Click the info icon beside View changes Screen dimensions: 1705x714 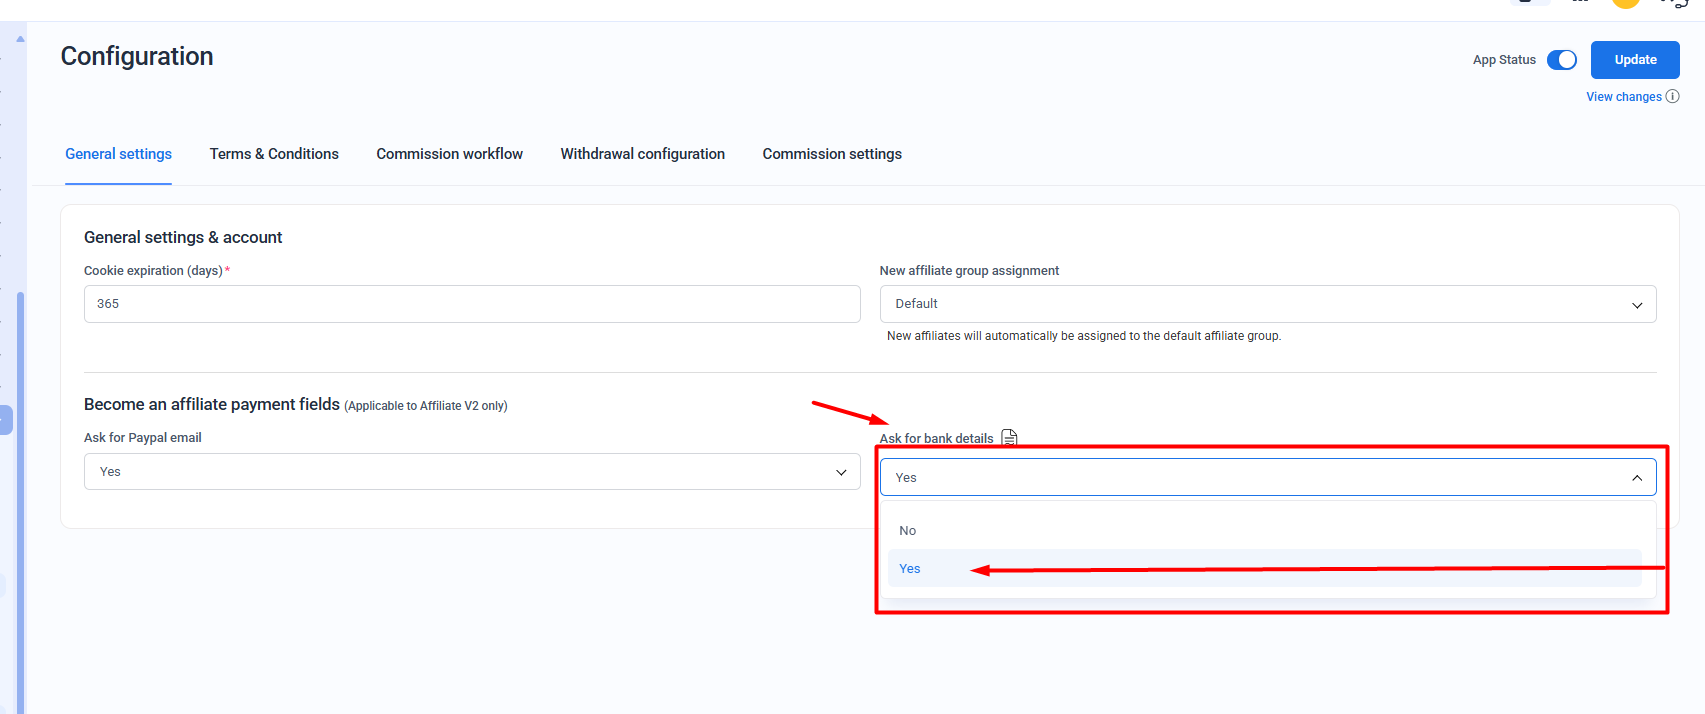coord(1672,97)
